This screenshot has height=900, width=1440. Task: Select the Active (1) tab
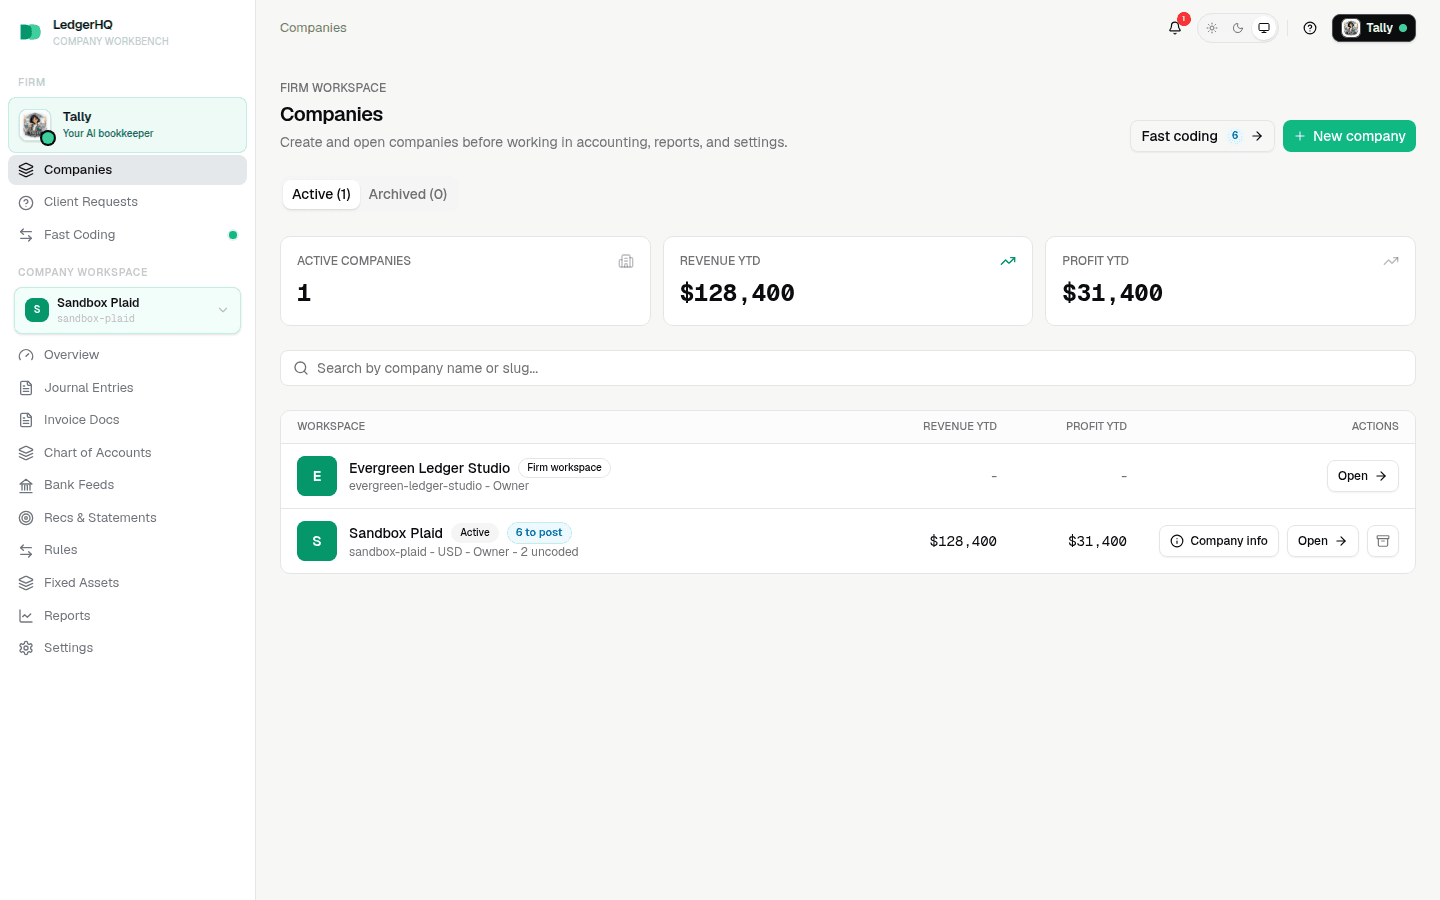(321, 194)
